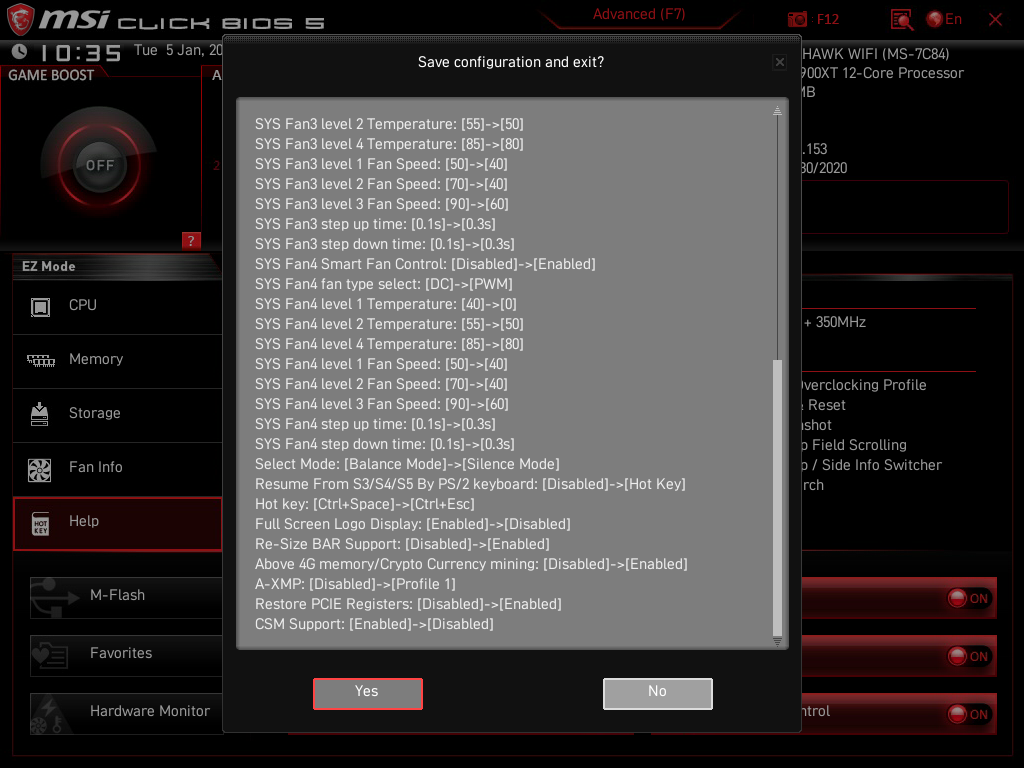Screen dimensions: 1024x768
Task: Click the Side Info Switcher help entry
Action: pos(872,466)
